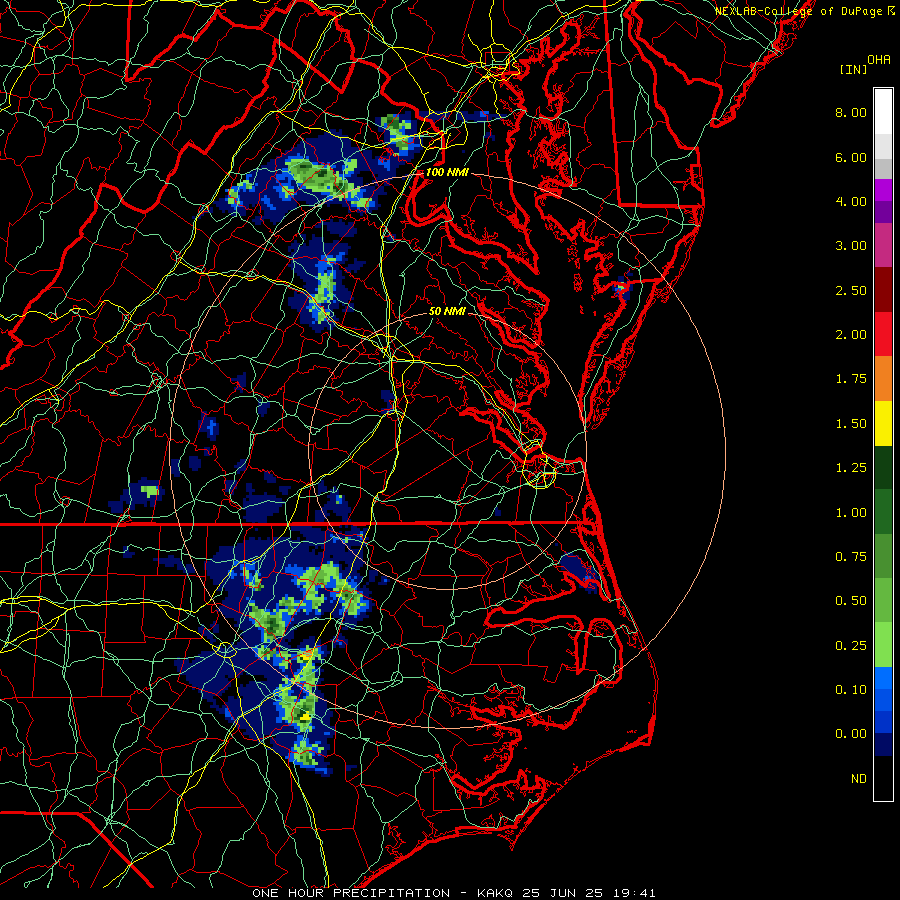Select the pink 3.00 inch legend swatch
Image resolution: width=900 pixels, height=900 pixels.
883,245
